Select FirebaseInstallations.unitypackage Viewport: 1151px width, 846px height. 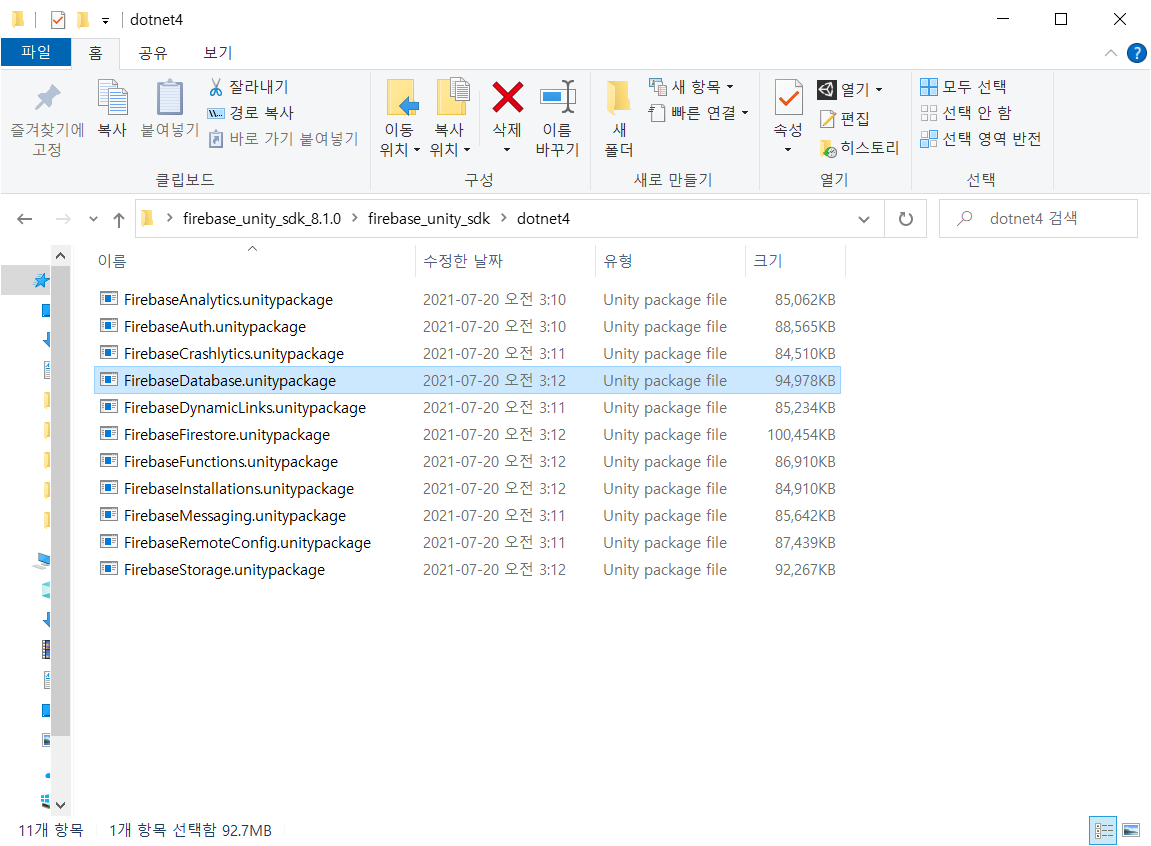(x=468, y=489)
